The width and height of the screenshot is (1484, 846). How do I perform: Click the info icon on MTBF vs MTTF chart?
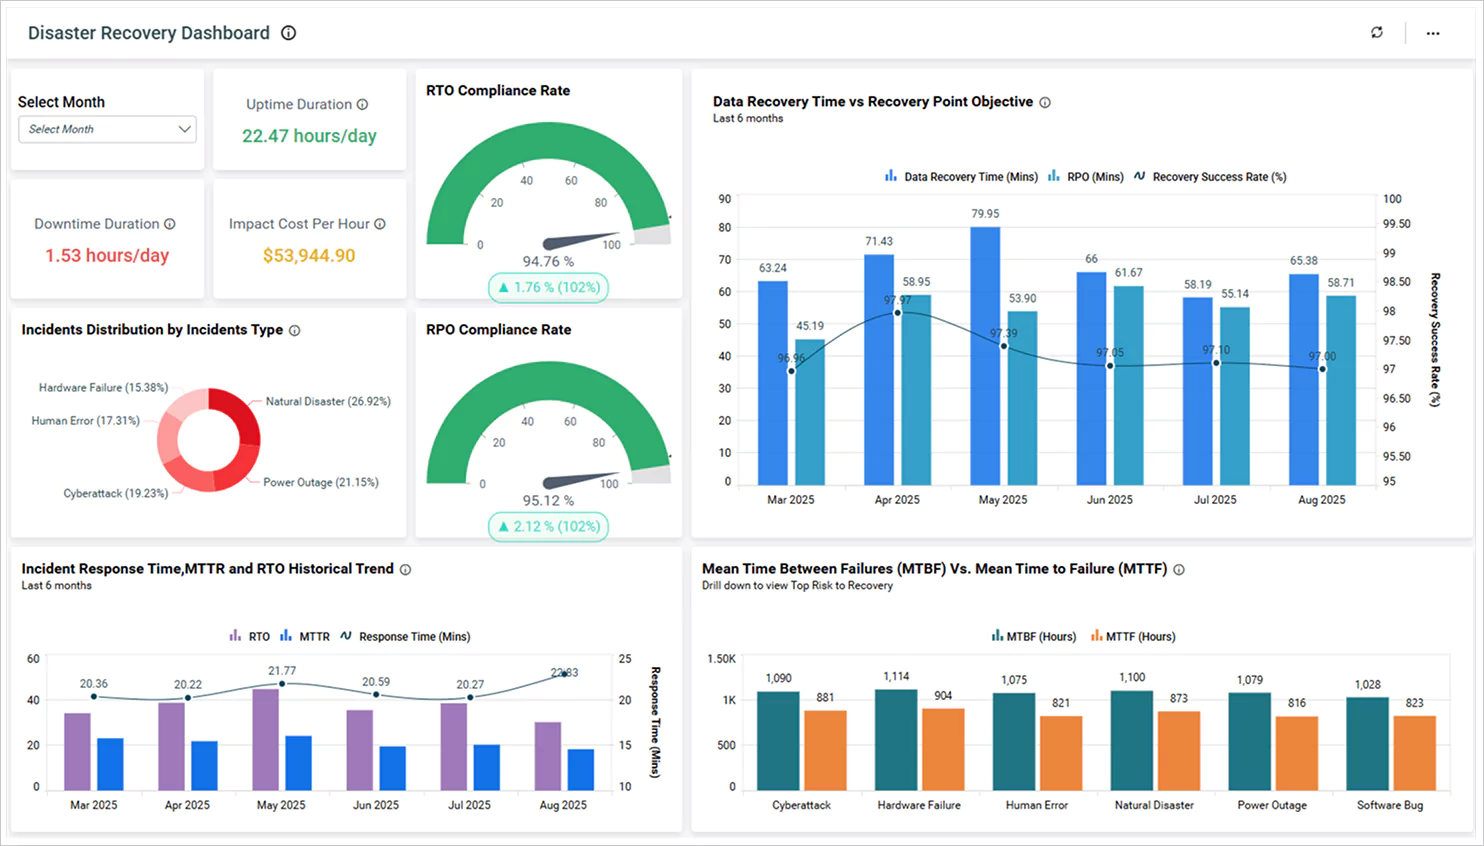[x=1179, y=568]
